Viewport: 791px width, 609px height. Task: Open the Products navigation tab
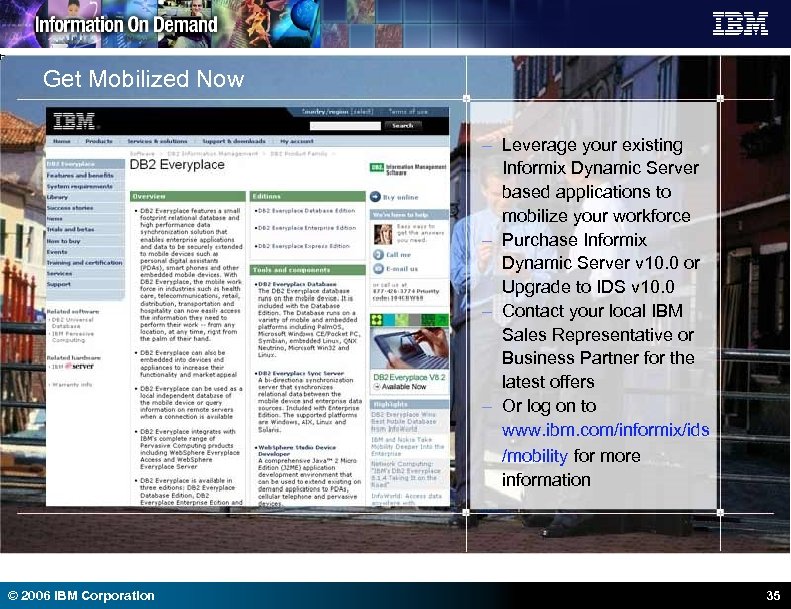(99, 141)
